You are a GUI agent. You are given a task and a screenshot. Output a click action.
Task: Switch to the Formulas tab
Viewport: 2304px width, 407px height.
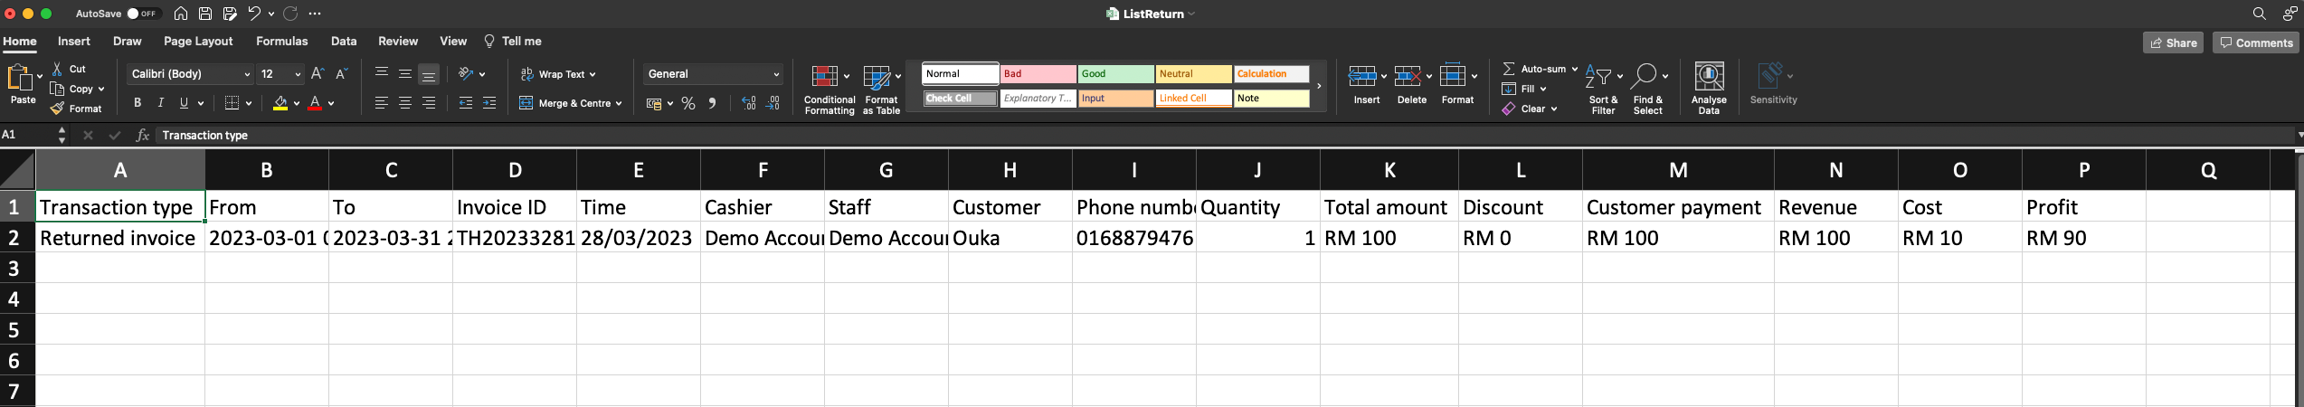(x=281, y=41)
